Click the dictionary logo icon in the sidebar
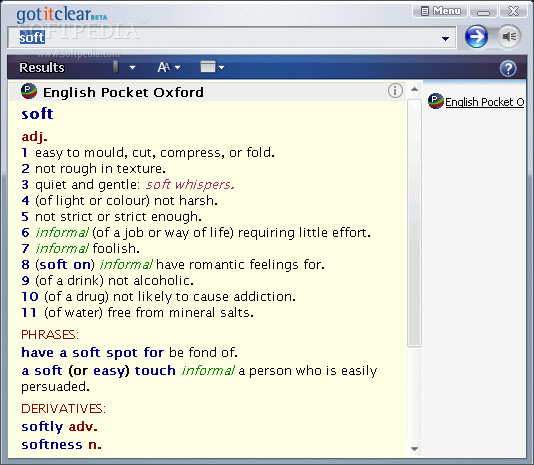 click(x=436, y=101)
